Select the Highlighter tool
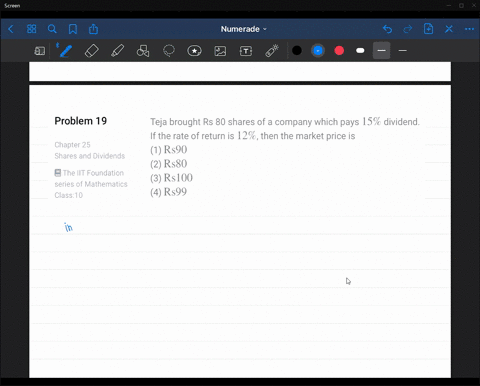 117,51
